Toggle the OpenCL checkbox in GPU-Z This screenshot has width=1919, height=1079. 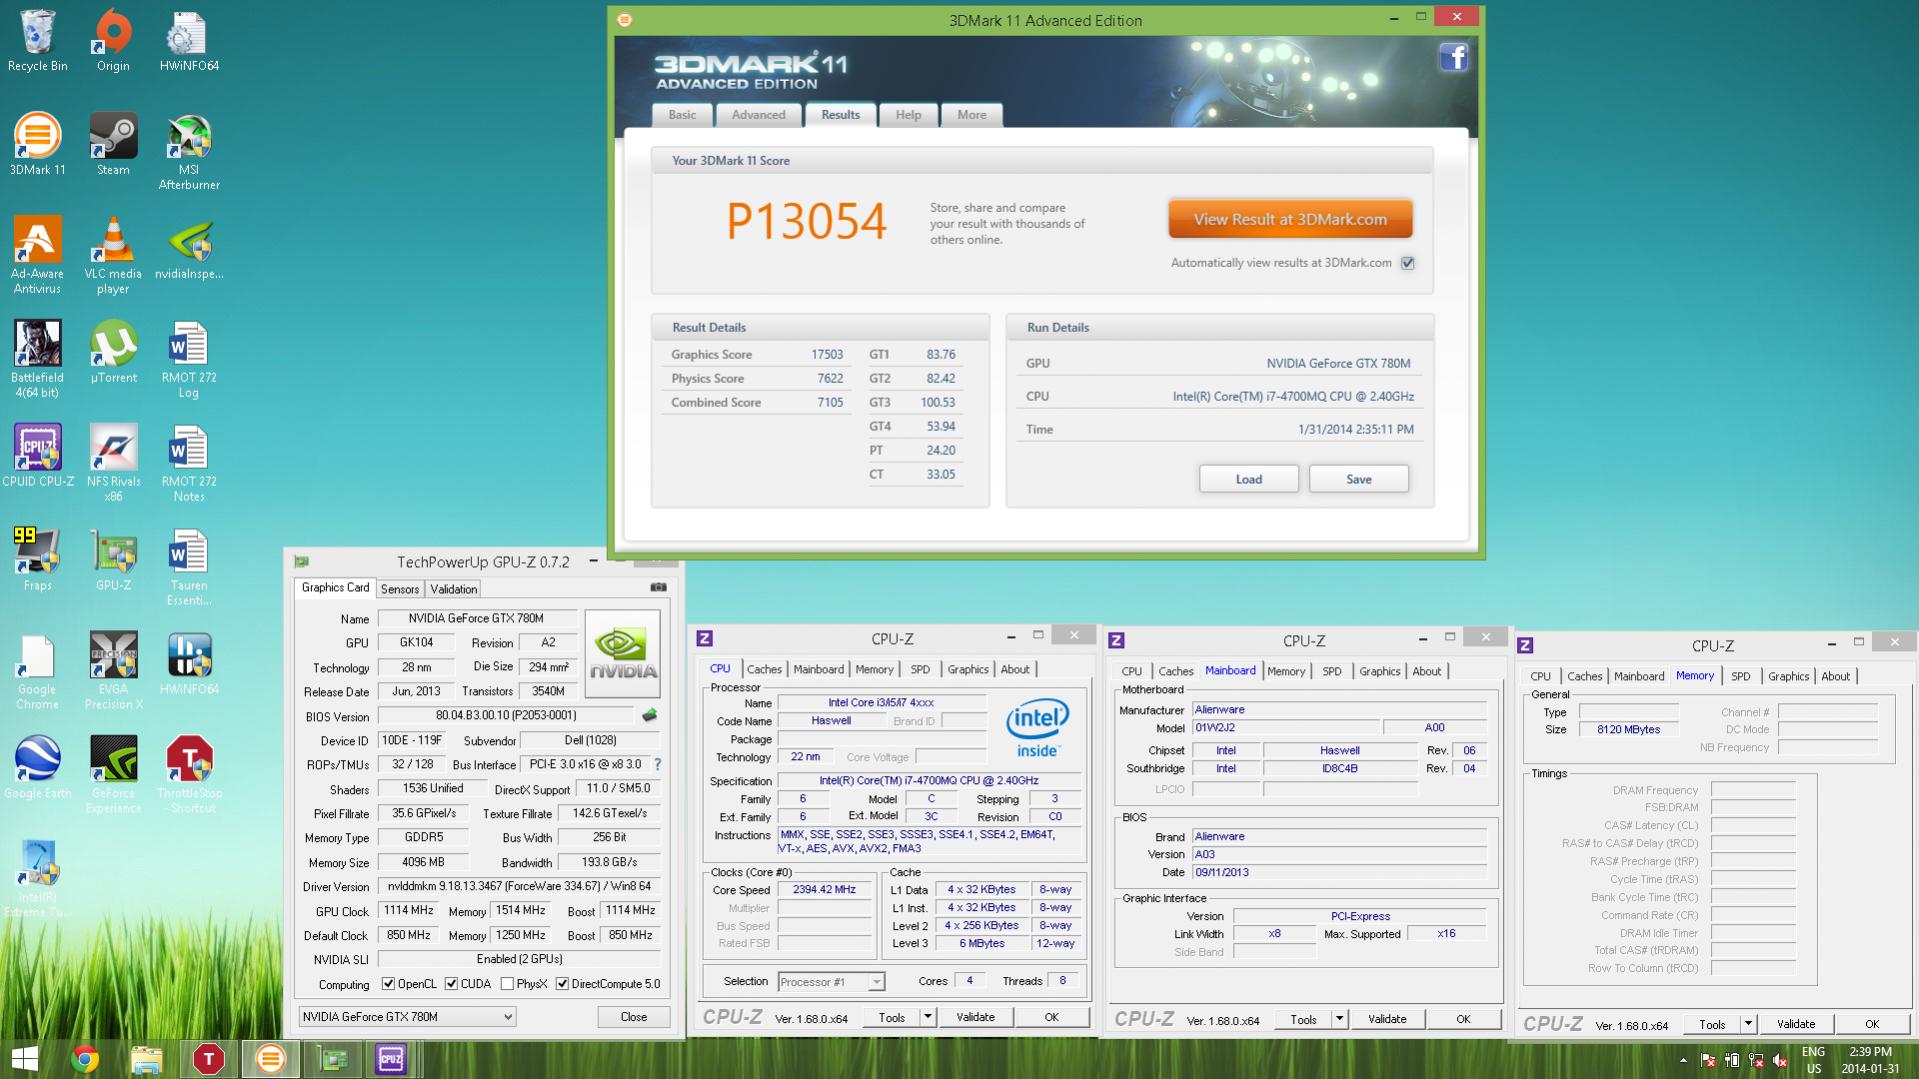click(388, 984)
